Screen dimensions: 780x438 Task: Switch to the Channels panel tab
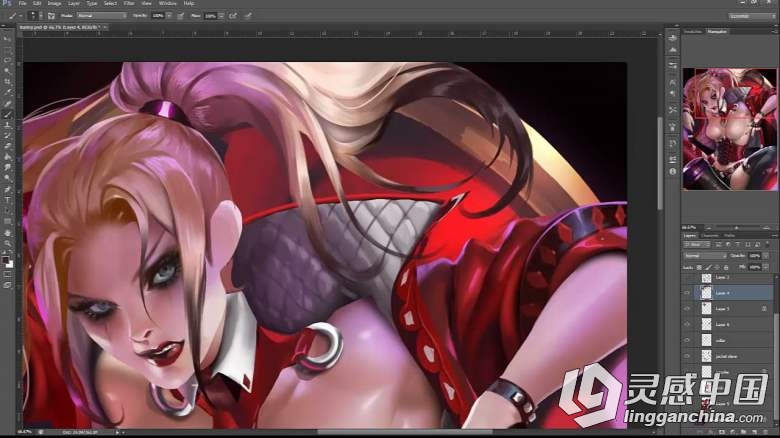710,235
